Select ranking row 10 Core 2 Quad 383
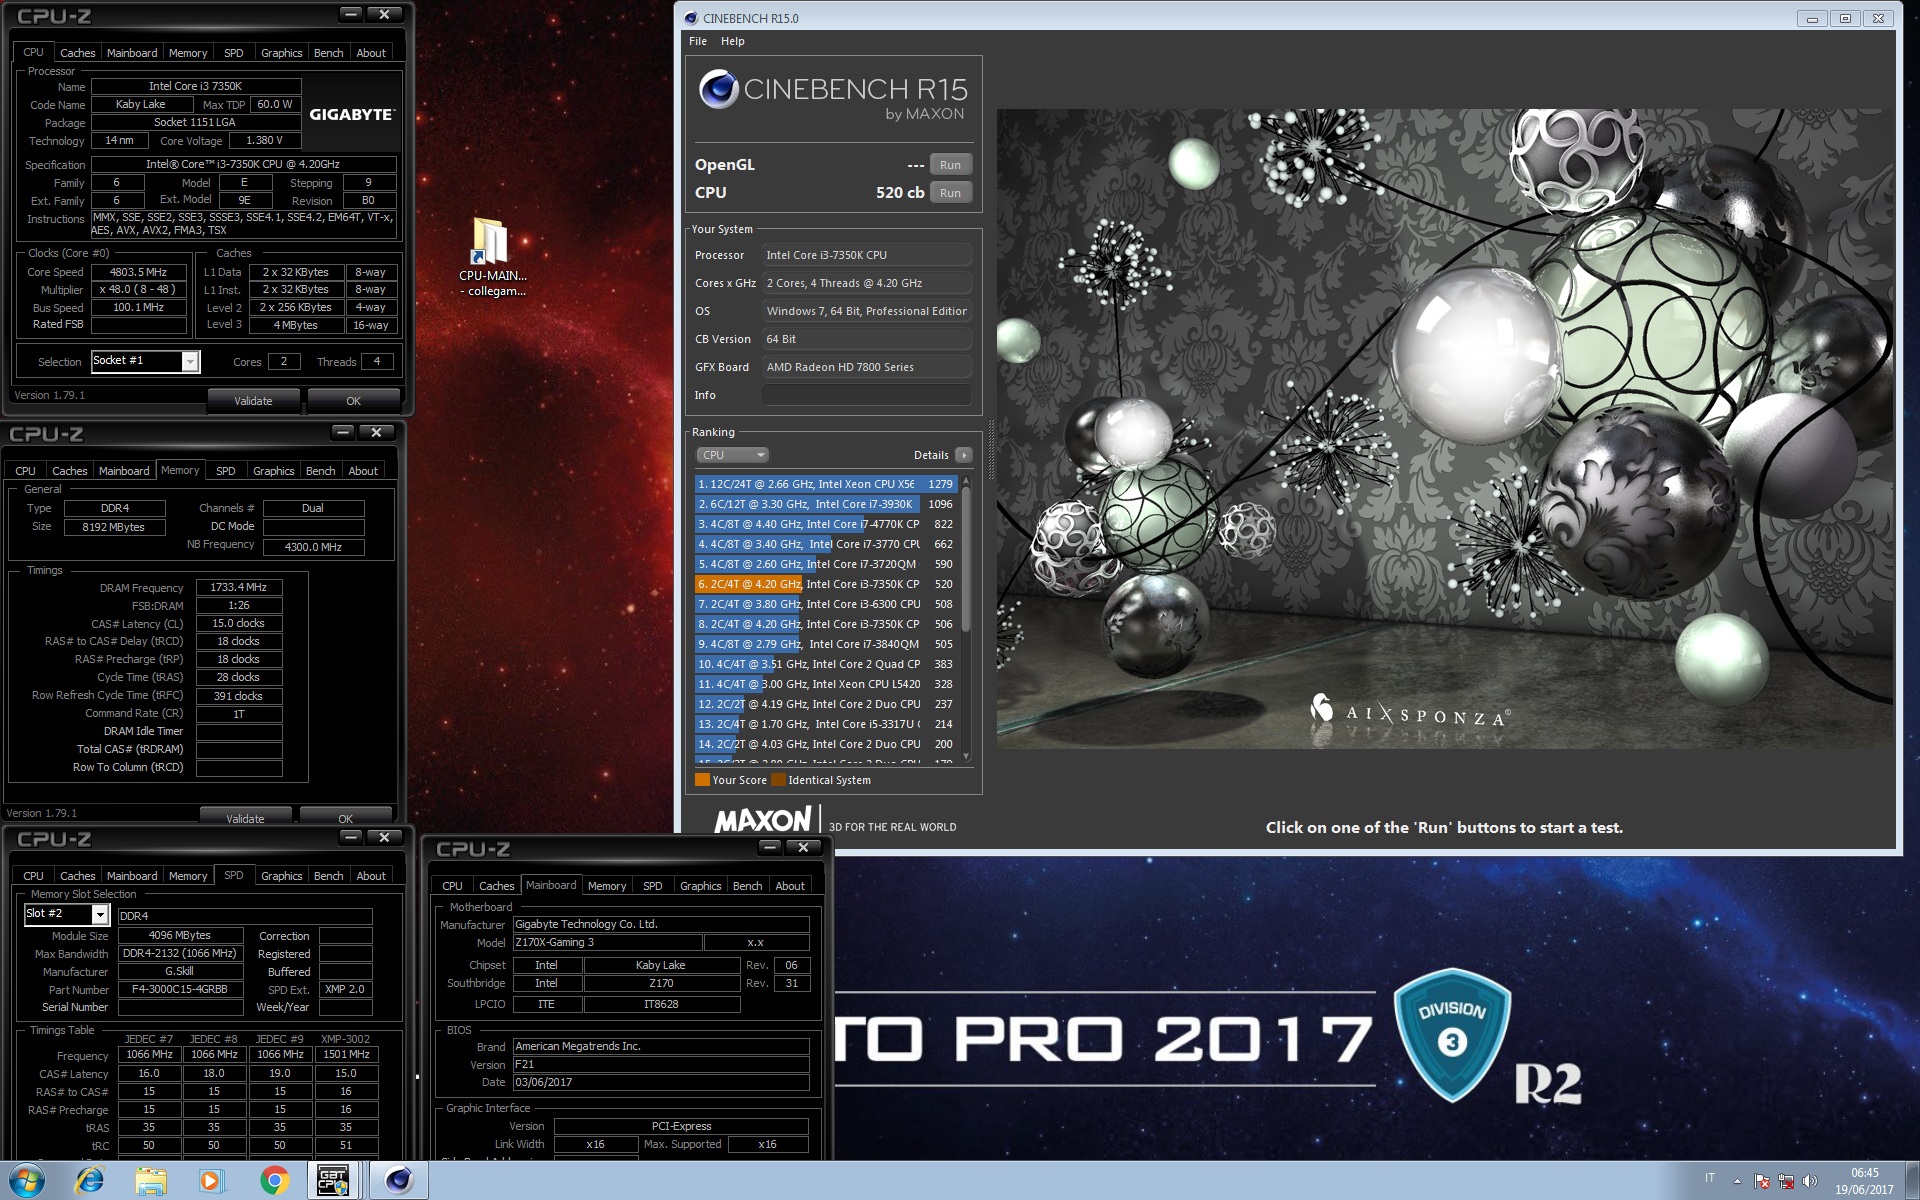This screenshot has height=1200, width=1920. (826, 664)
